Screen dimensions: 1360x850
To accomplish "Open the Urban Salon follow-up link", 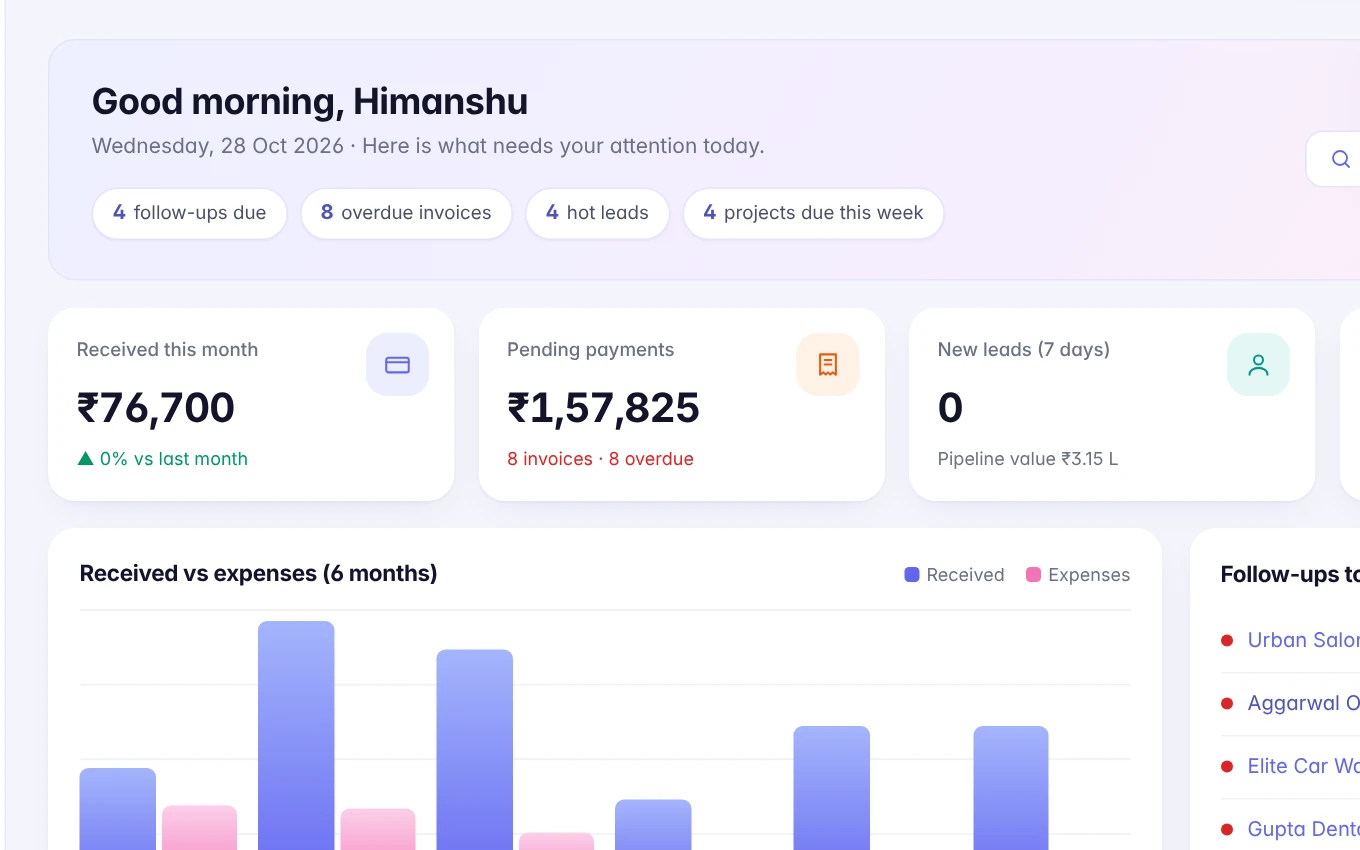I will tap(1303, 640).
